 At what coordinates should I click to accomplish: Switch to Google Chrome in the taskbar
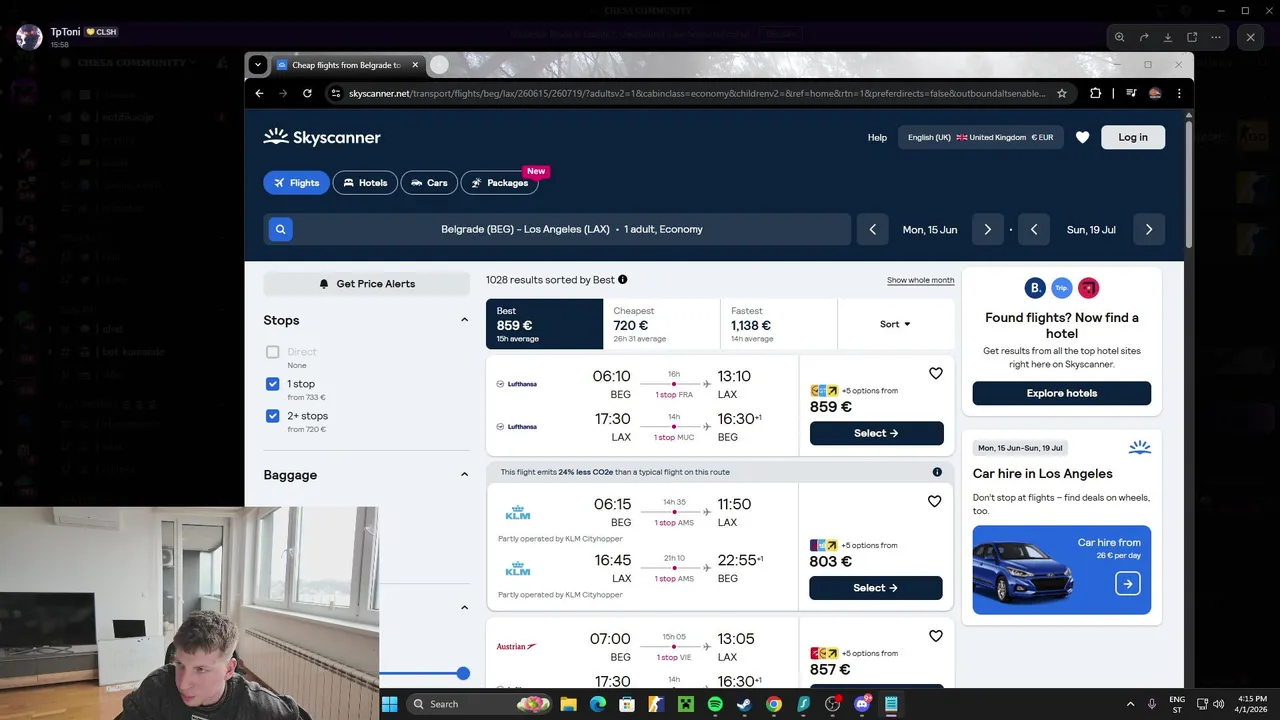[774, 704]
